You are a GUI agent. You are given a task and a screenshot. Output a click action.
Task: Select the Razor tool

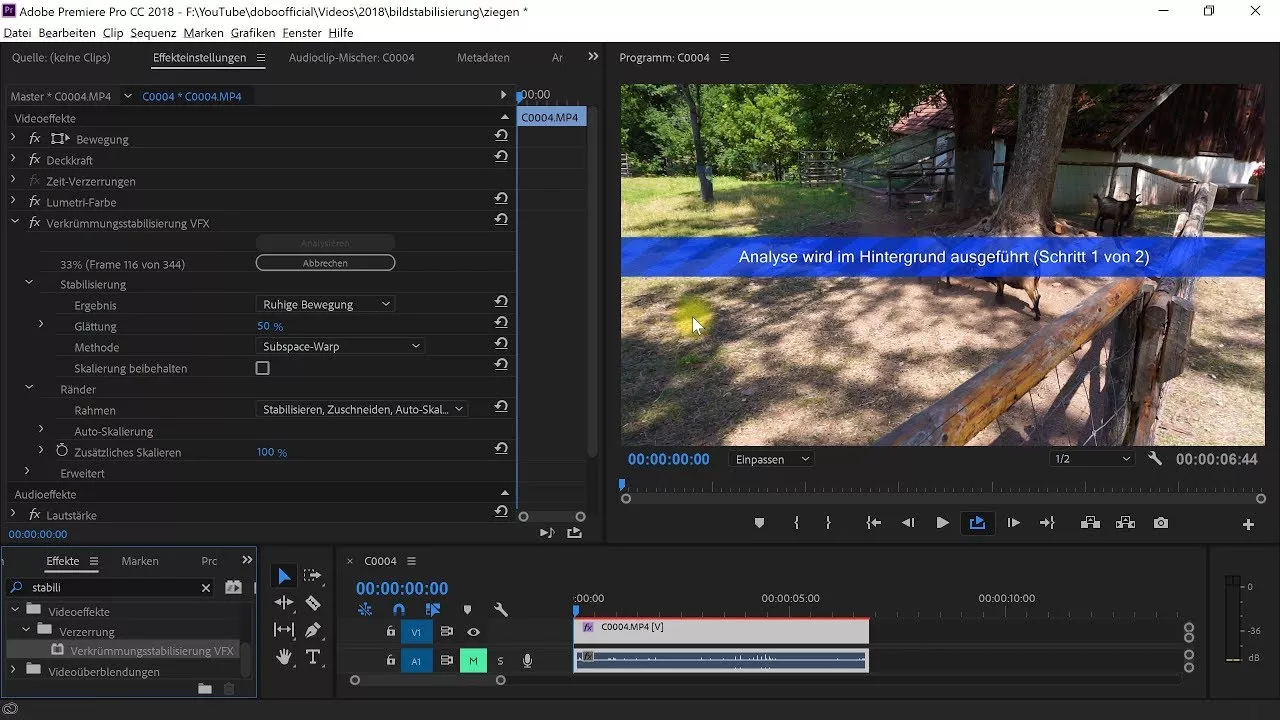tap(312, 602)
